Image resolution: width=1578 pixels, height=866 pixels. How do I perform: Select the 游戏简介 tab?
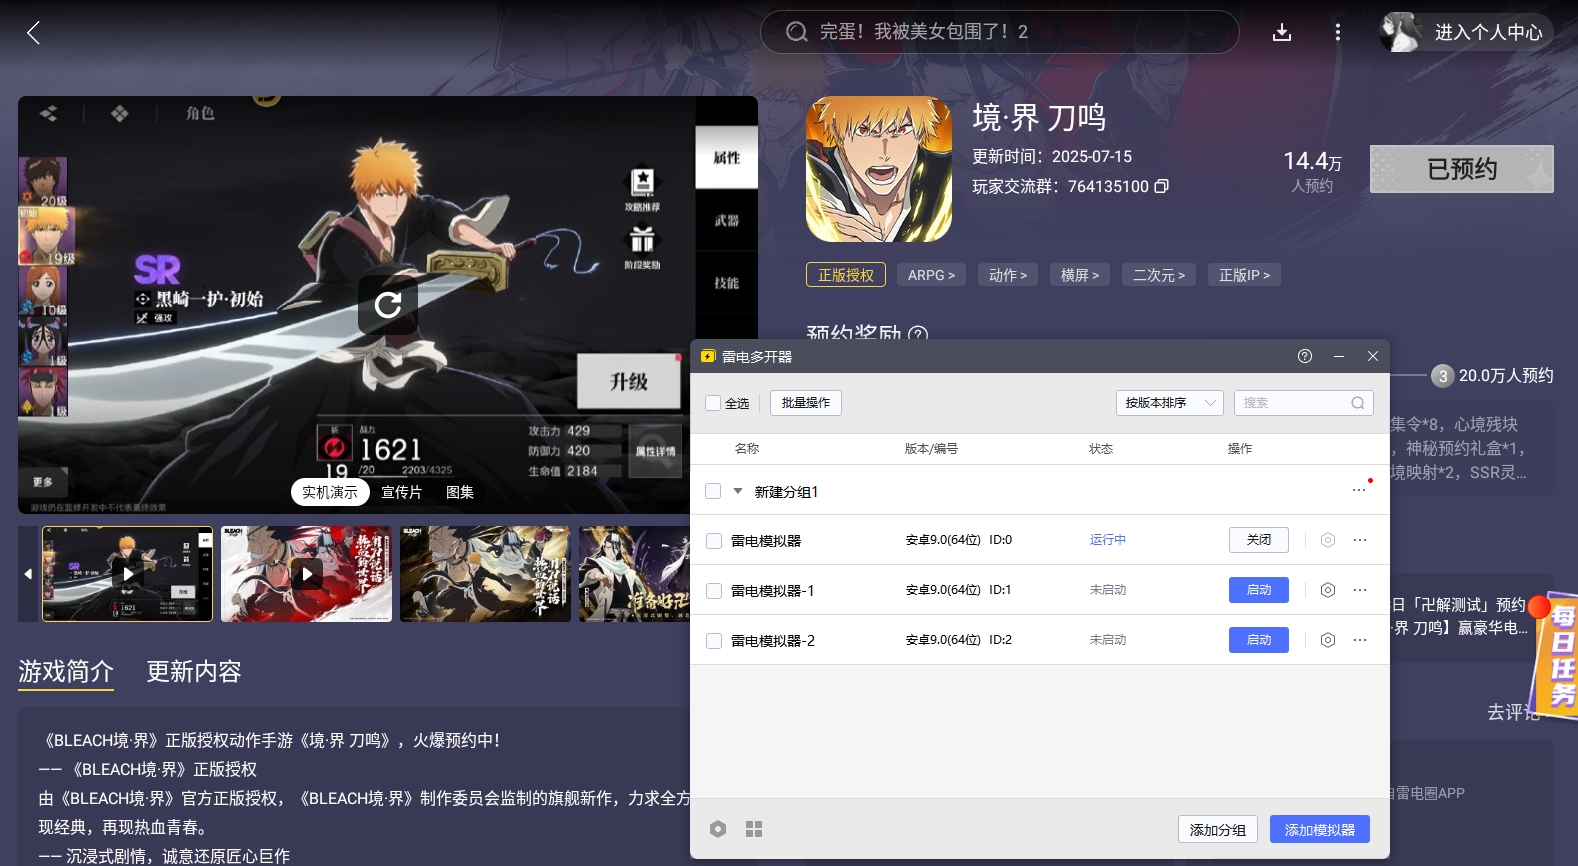[x=66, y=671]
